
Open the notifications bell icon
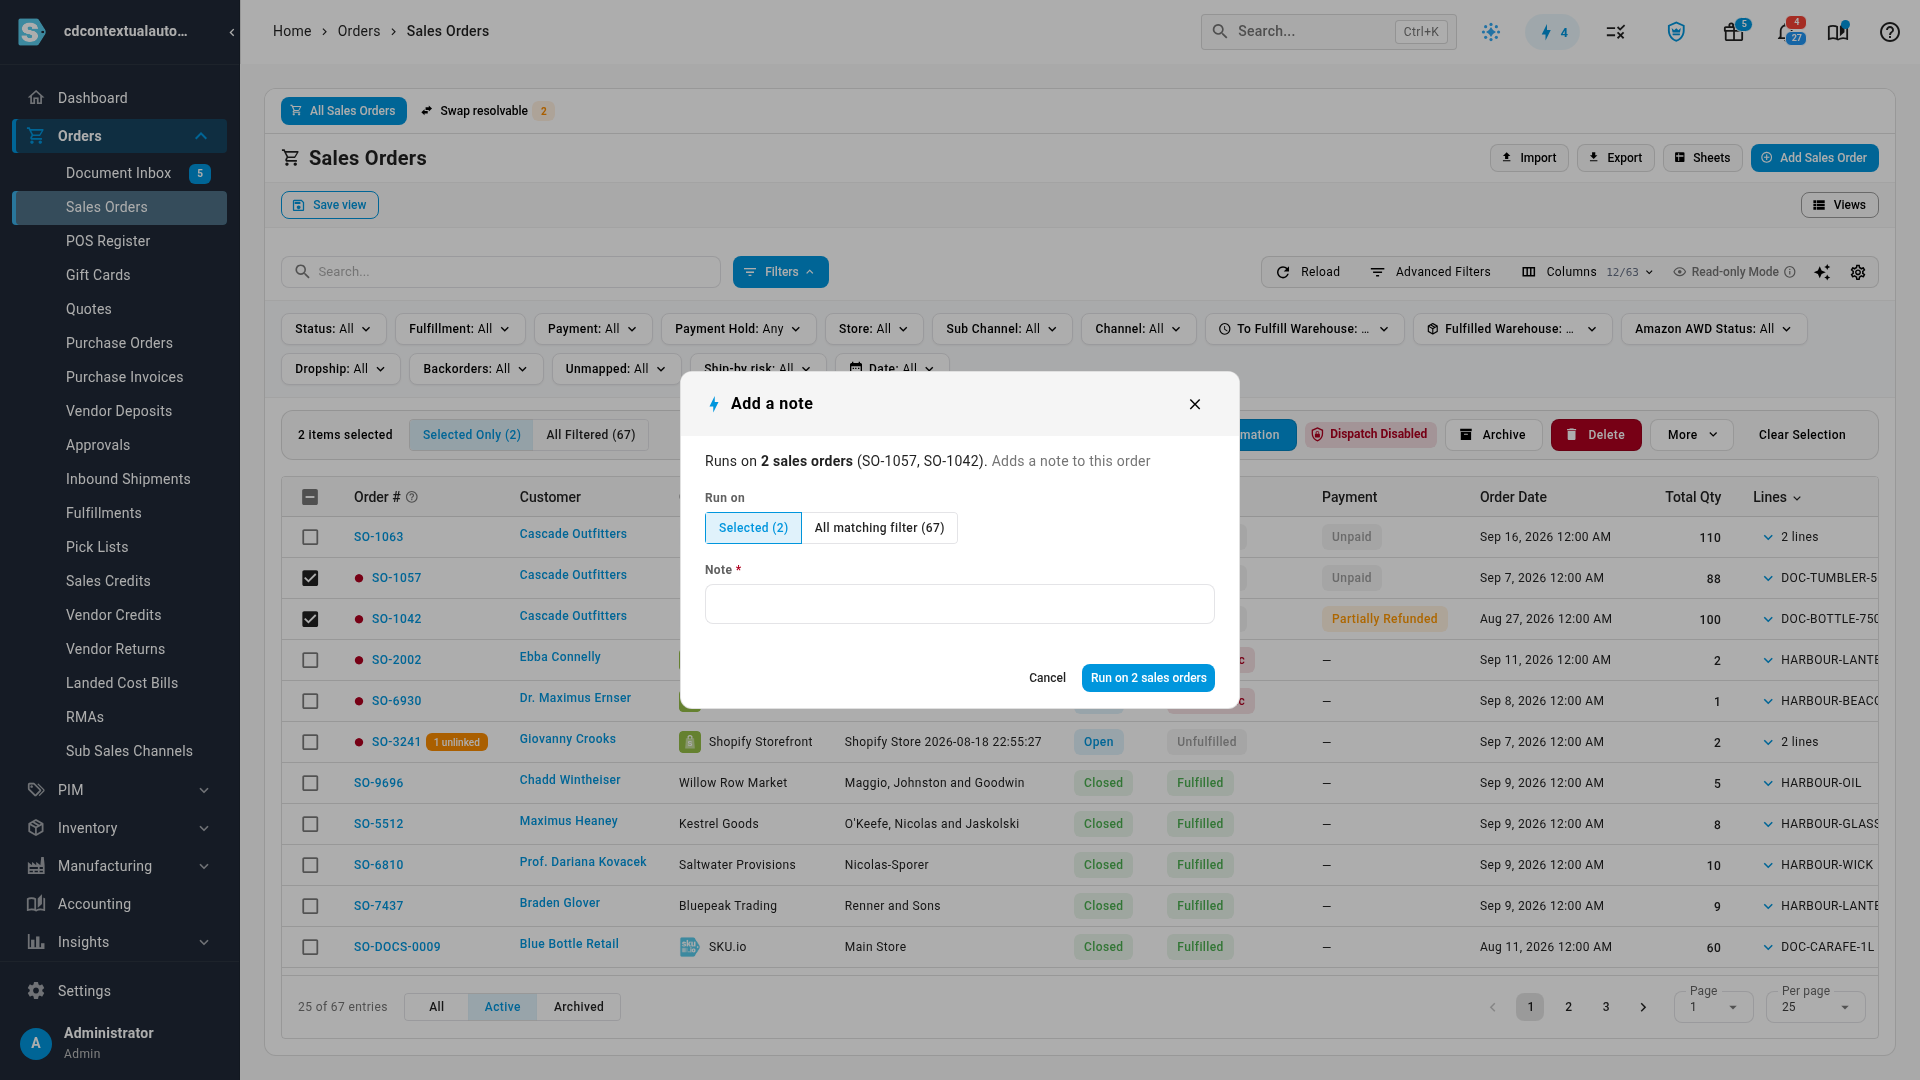click(1786, 32)
